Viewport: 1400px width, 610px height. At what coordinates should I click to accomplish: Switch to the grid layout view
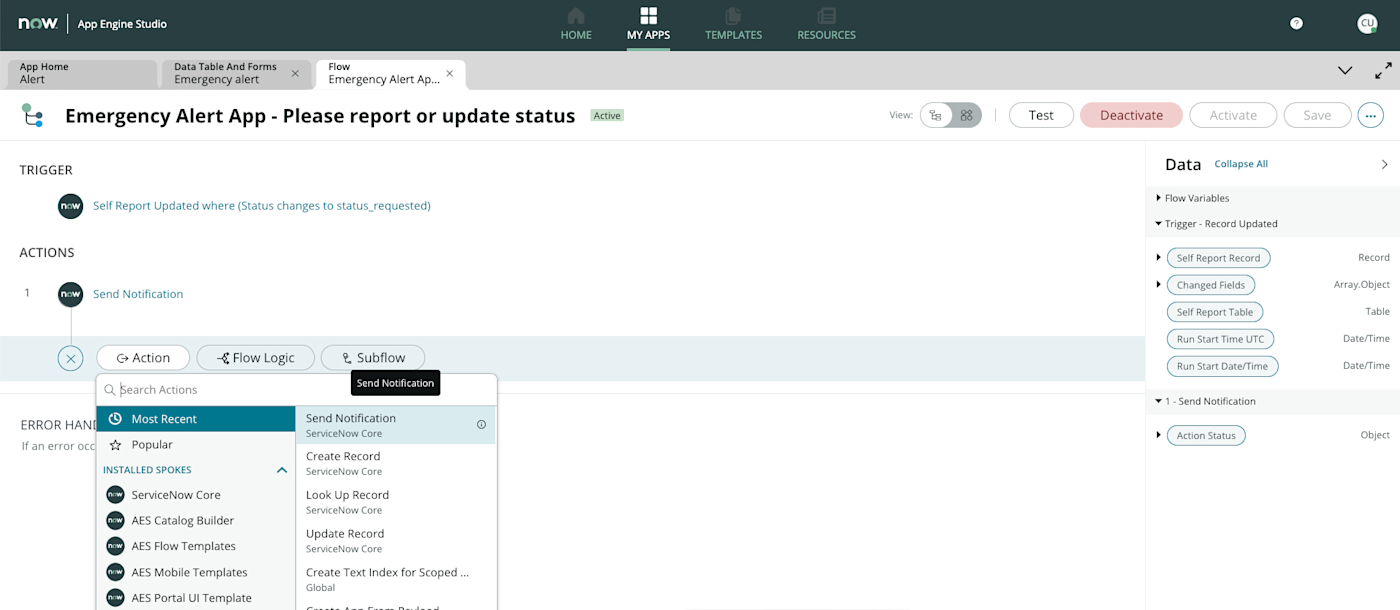pos(967,115)
